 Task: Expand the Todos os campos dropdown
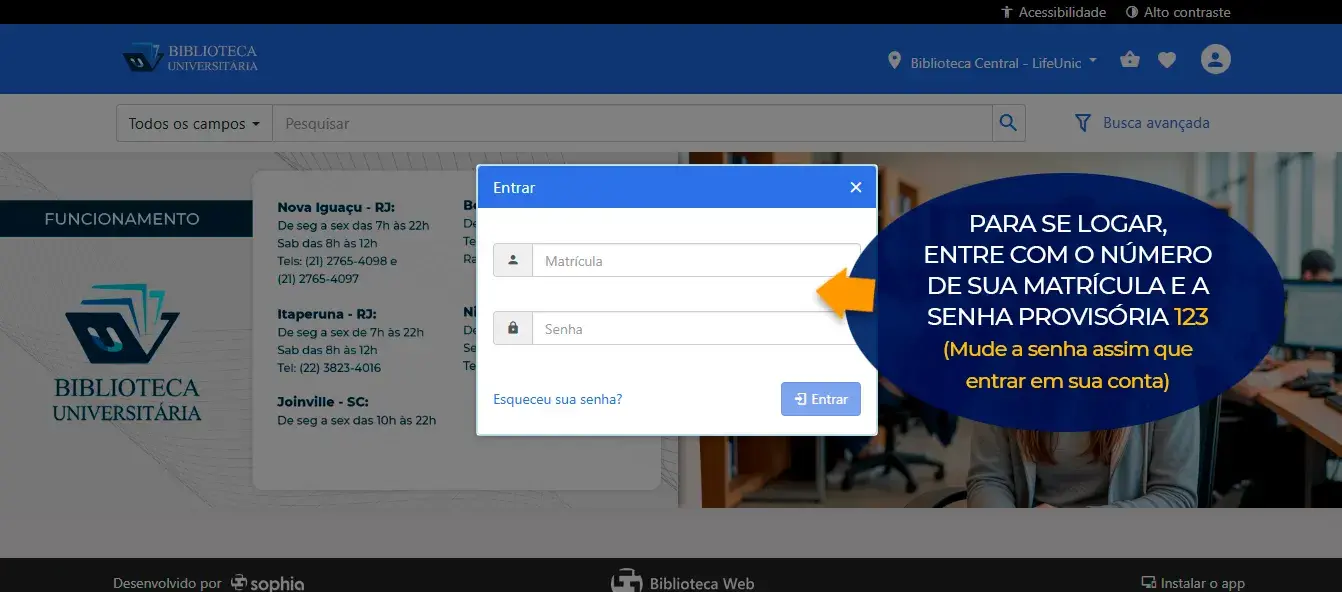[194, 124]
